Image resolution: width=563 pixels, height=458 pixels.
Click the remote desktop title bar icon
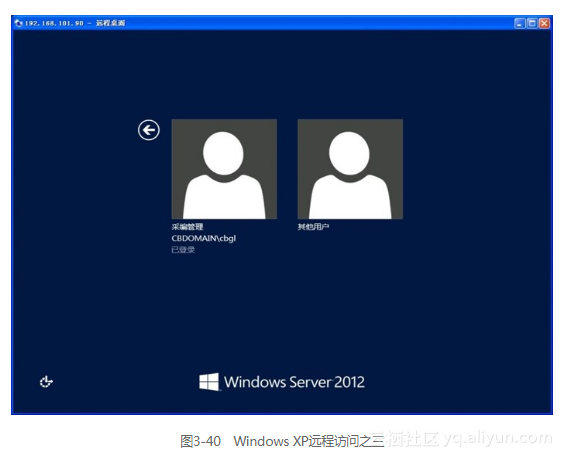19,23
